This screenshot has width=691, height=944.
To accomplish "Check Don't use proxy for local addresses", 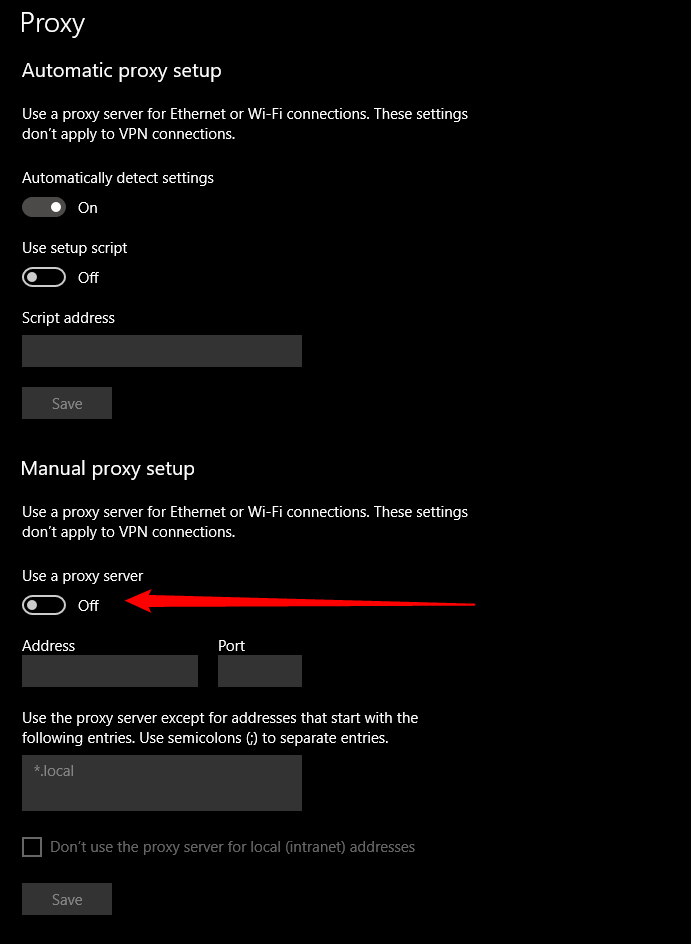I will coord(31,846).
